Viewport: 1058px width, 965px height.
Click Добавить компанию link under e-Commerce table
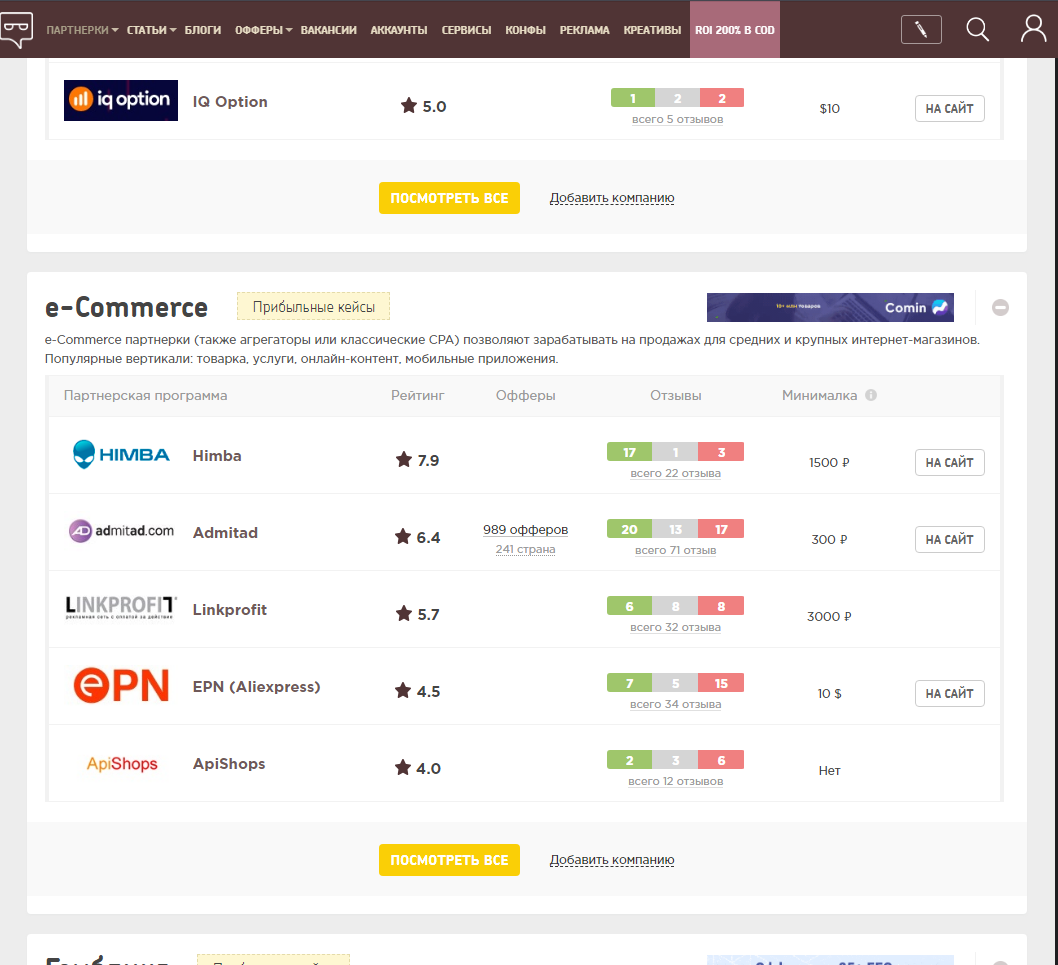tap(612, 860)
